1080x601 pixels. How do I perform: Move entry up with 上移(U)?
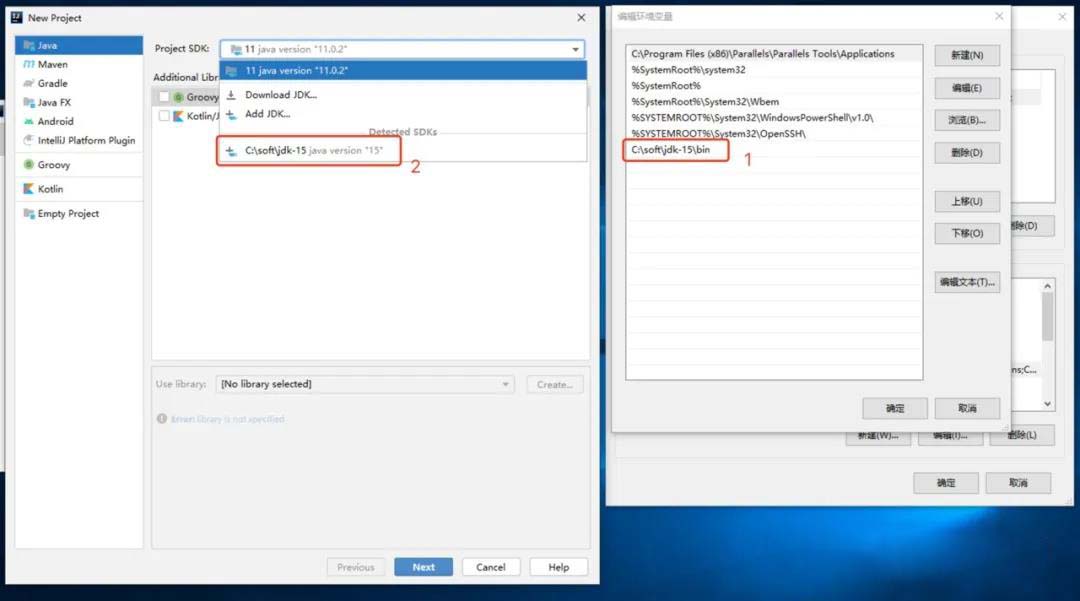pos(967,202)
